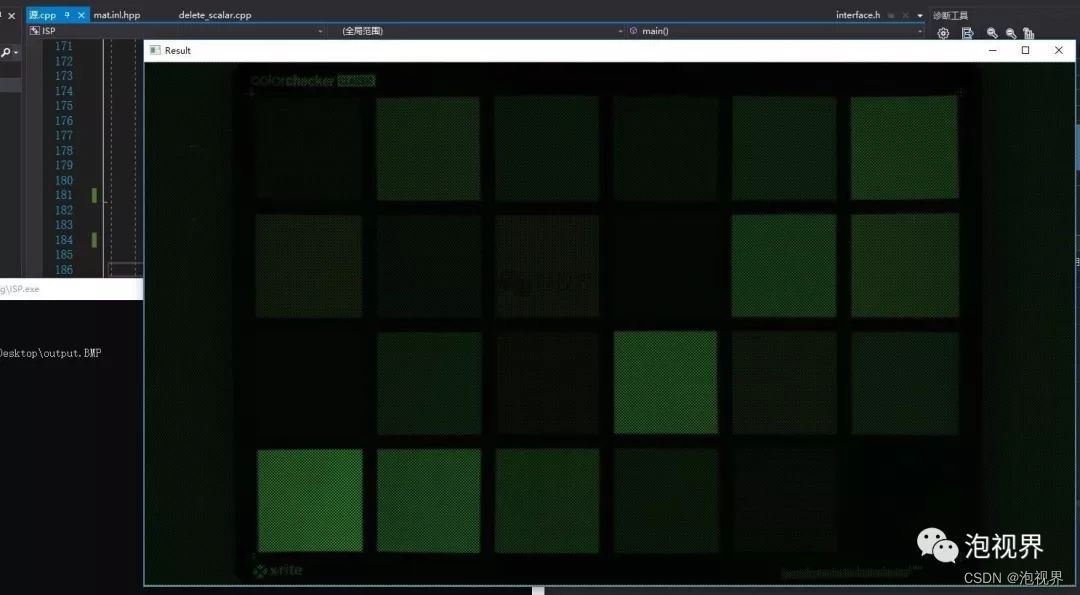Close the 源.cpp tab
Screen dimensions: 1080x595
tap(81, 14)
